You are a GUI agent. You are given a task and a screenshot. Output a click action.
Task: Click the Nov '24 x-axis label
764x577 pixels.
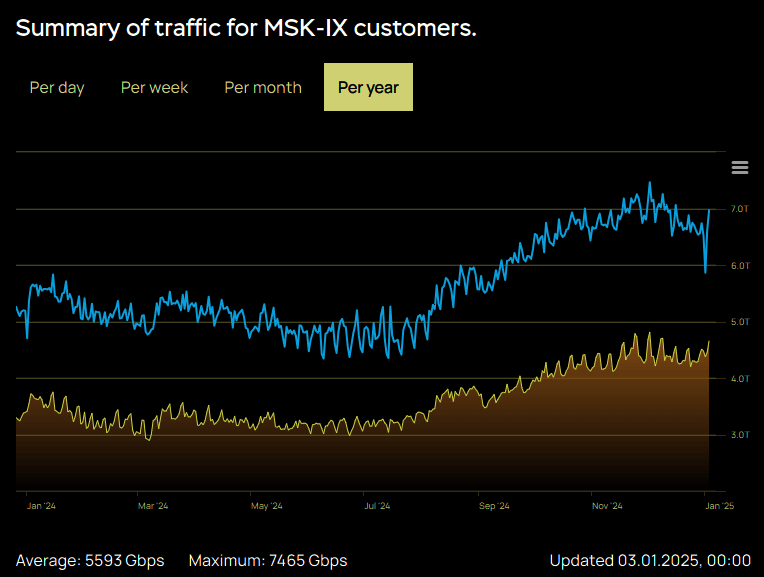pos(607,506)
